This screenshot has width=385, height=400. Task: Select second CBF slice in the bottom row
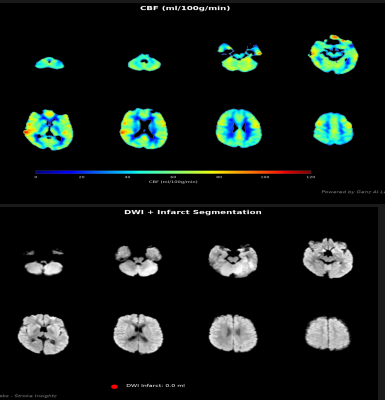click(144, 128)
